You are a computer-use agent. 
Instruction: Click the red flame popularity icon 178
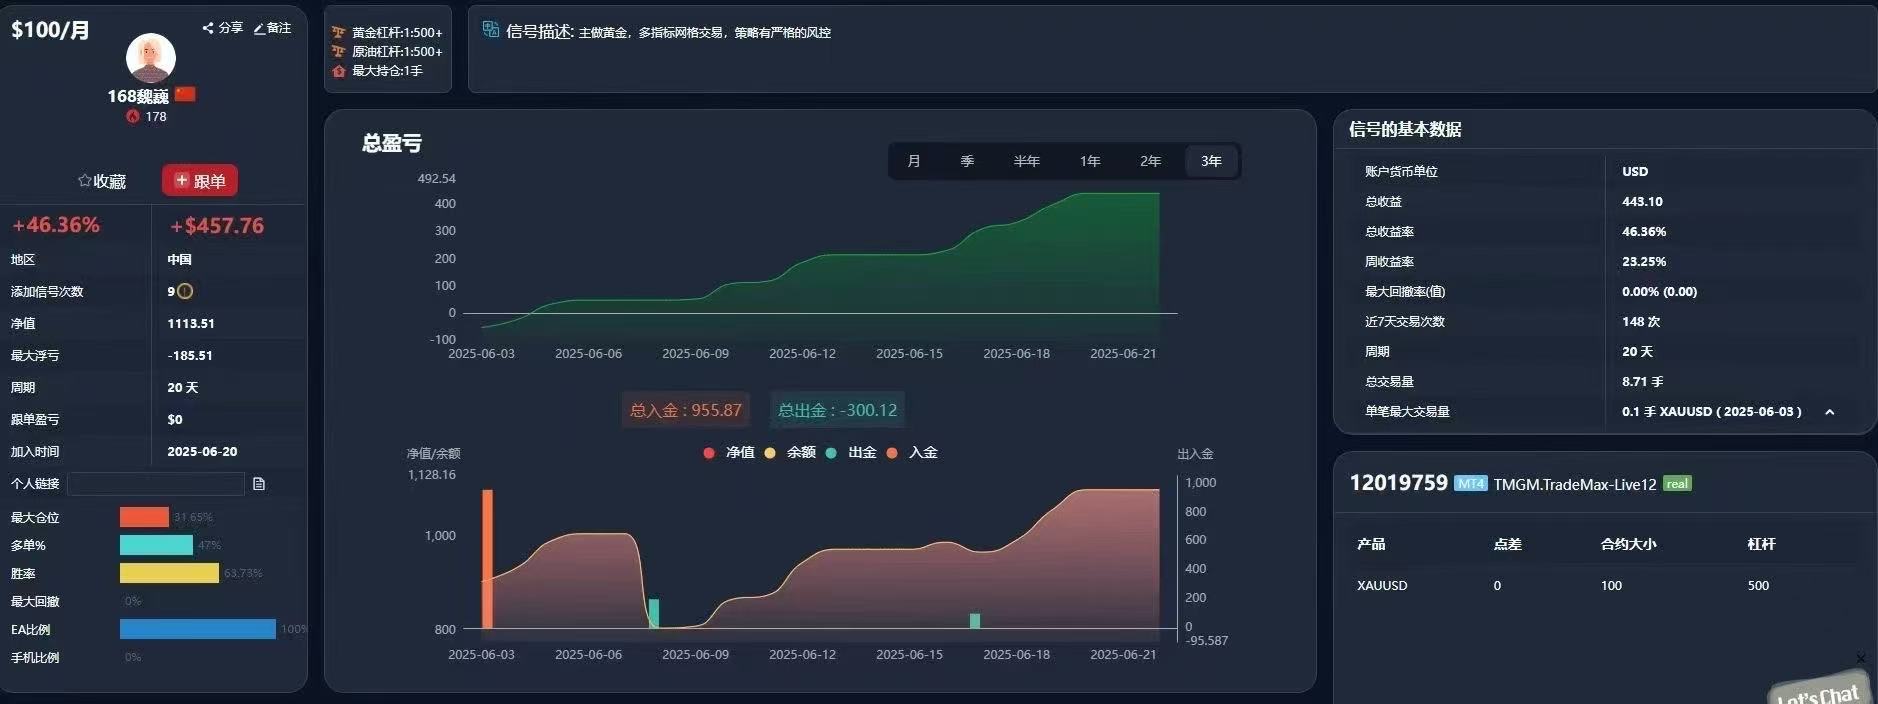[132, 117]
